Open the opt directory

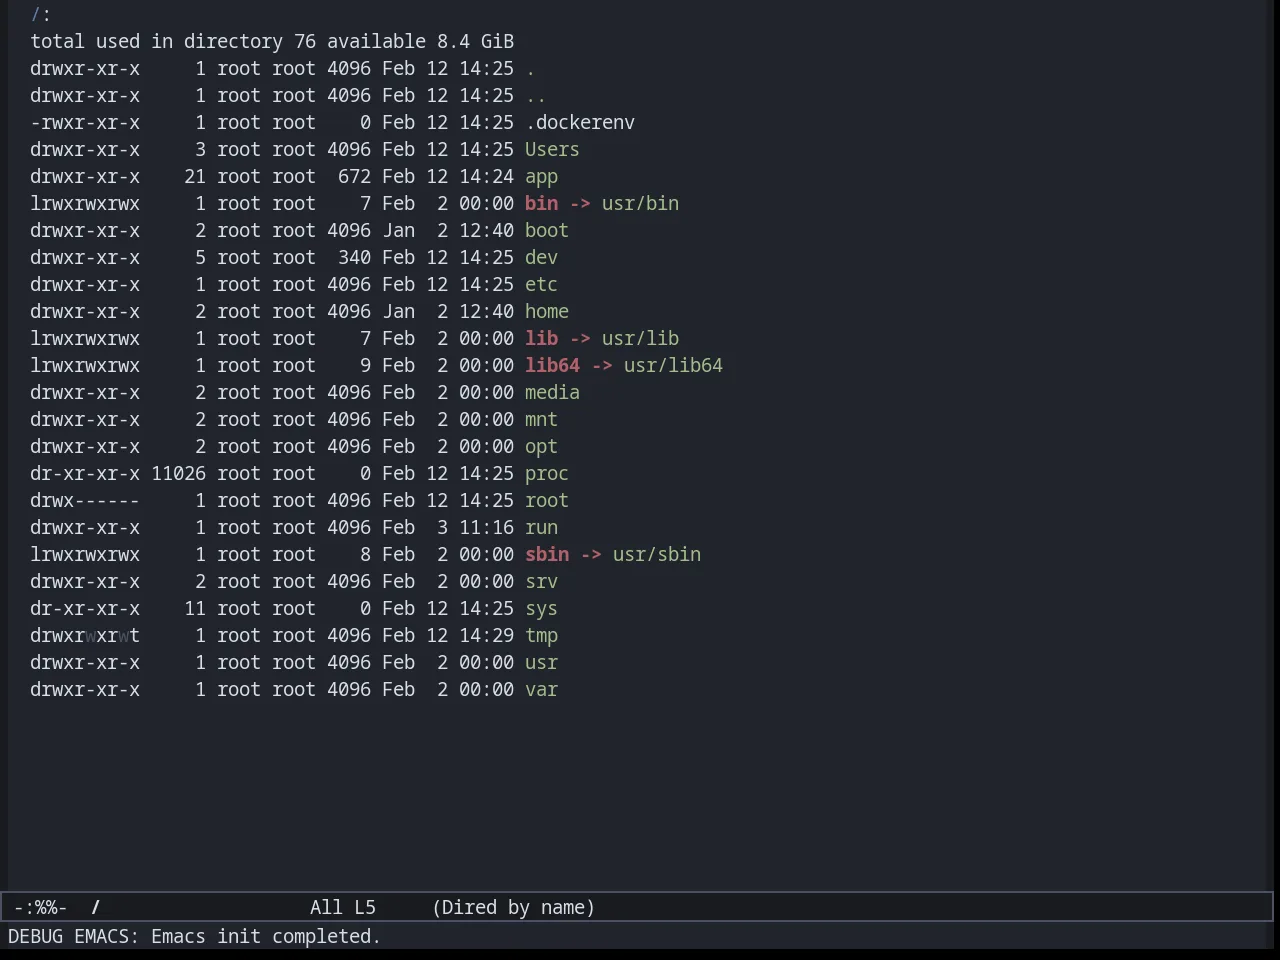[x=541, y=446]
